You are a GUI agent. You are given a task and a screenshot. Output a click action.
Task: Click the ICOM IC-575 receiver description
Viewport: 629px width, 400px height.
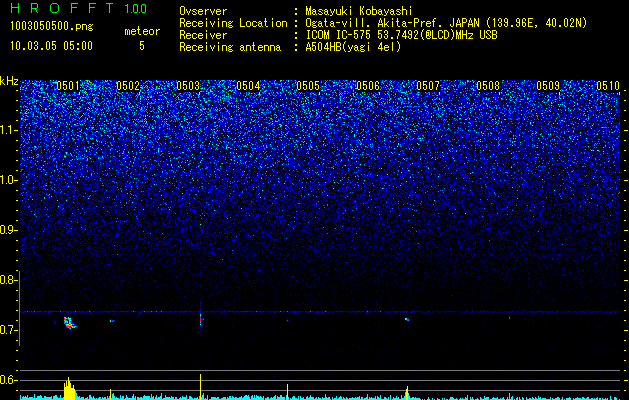[x=401, y=35]
